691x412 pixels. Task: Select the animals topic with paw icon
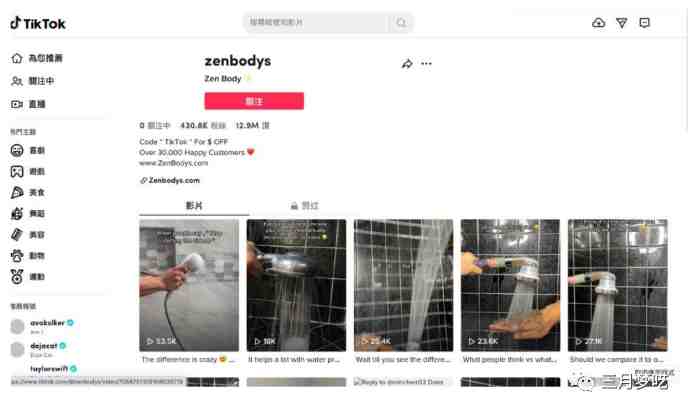click(28, 256)
